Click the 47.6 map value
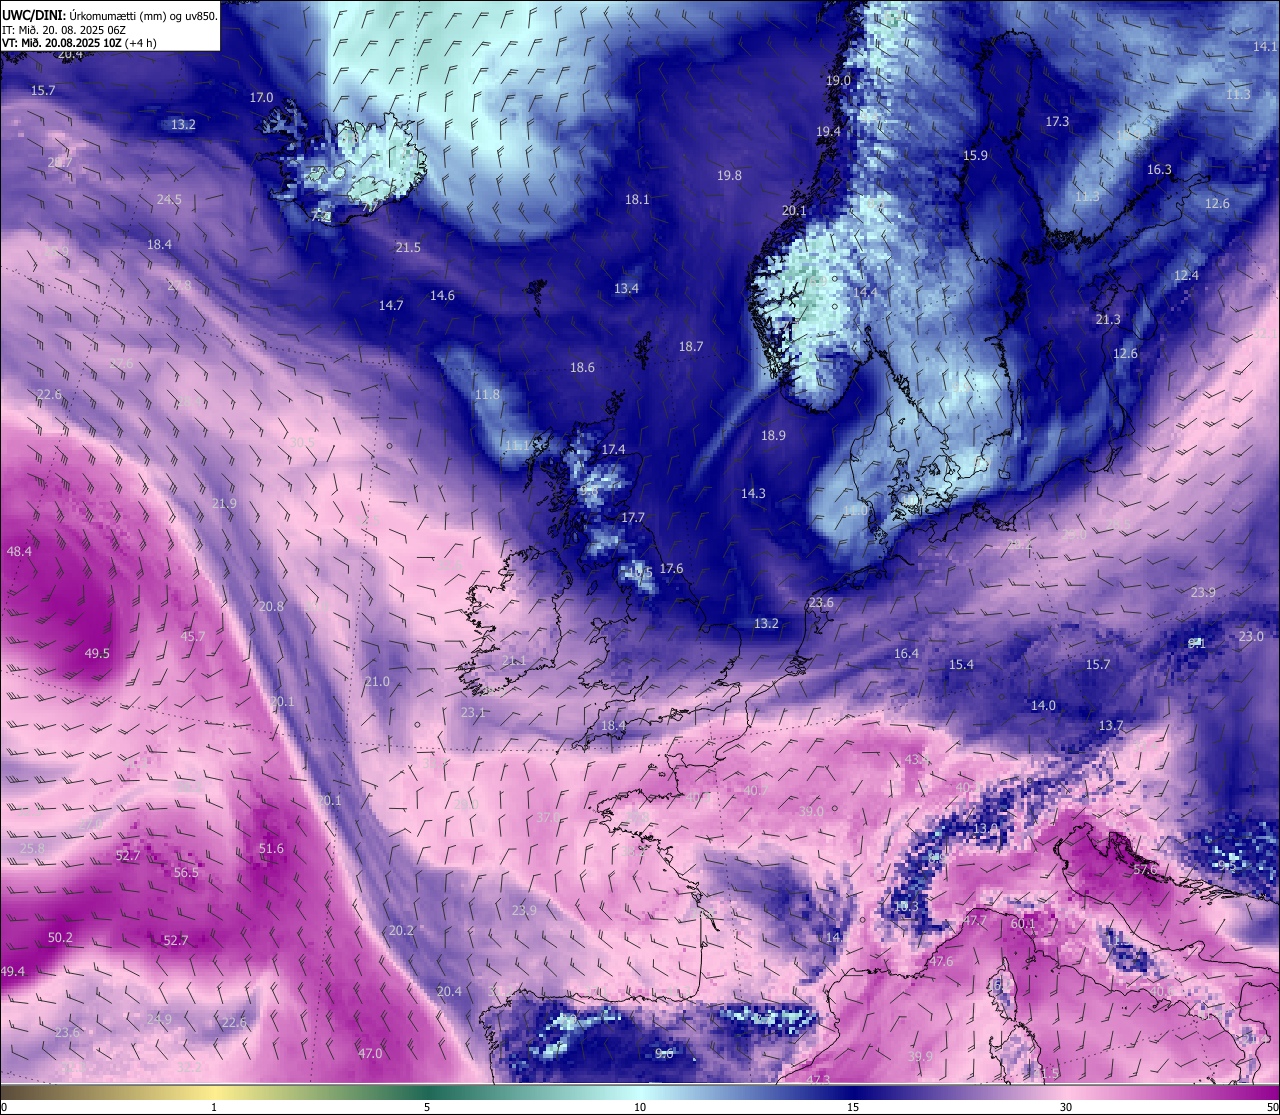 941,962
